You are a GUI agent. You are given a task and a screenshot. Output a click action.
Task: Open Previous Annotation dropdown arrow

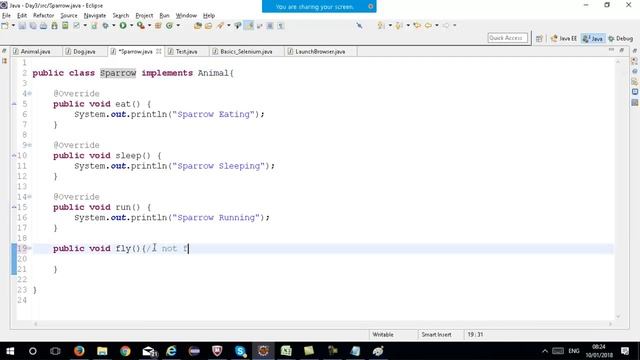click(x=408, y=25)
